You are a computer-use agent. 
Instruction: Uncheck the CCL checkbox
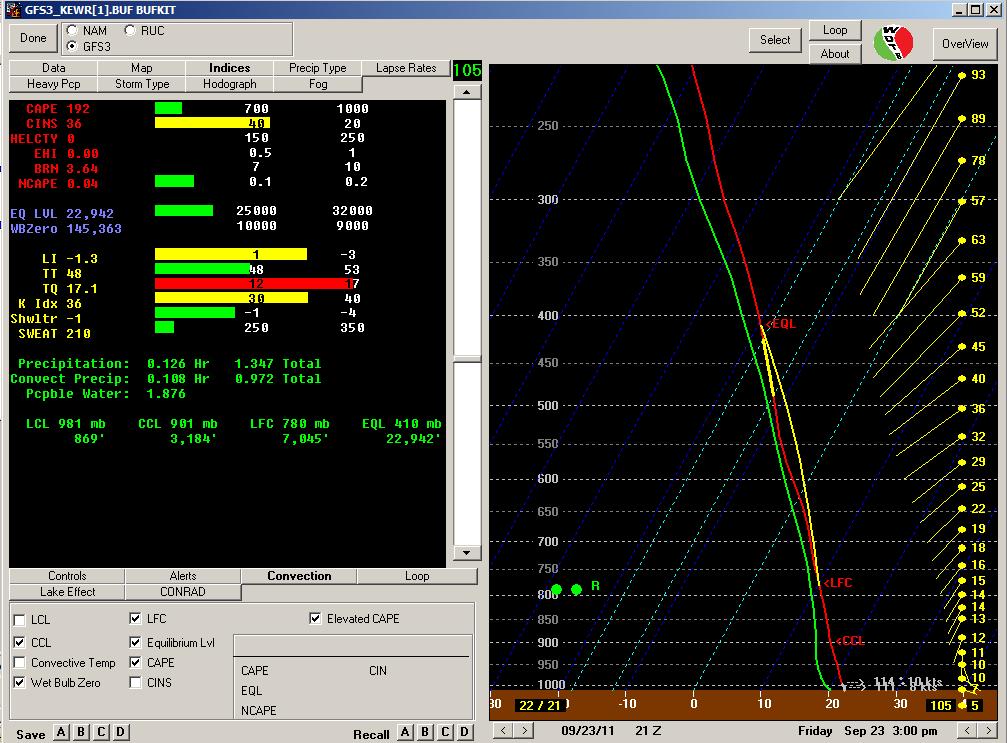(19, 643)
